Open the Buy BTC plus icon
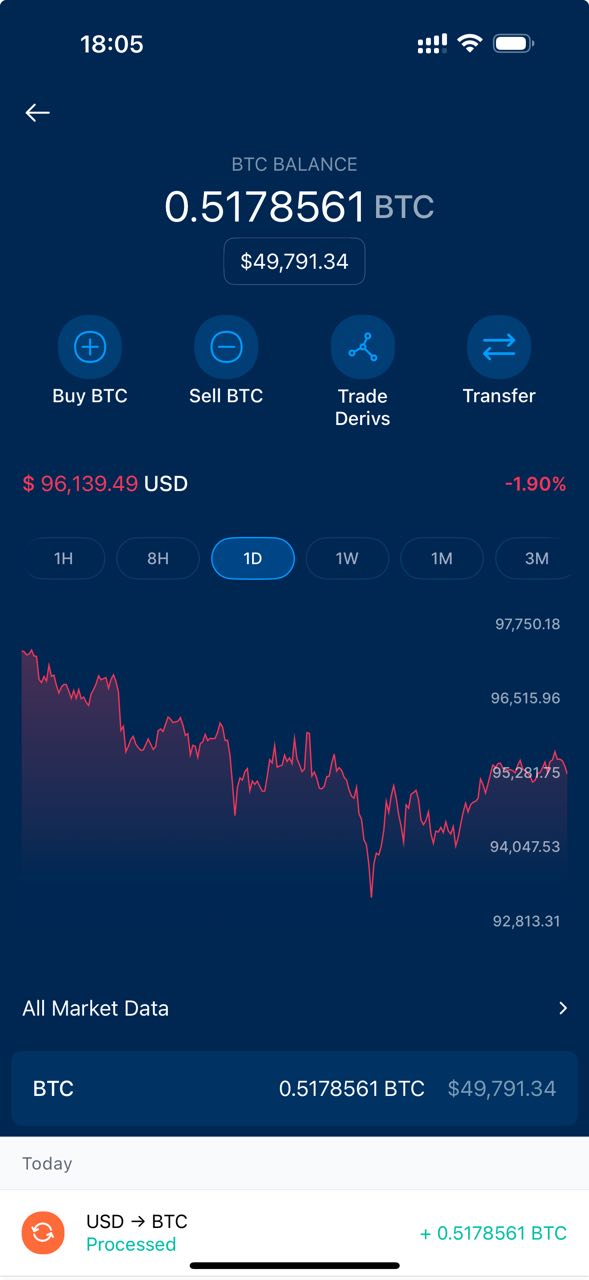Viewport: 589px width, 1280px height. pos(90,347)
